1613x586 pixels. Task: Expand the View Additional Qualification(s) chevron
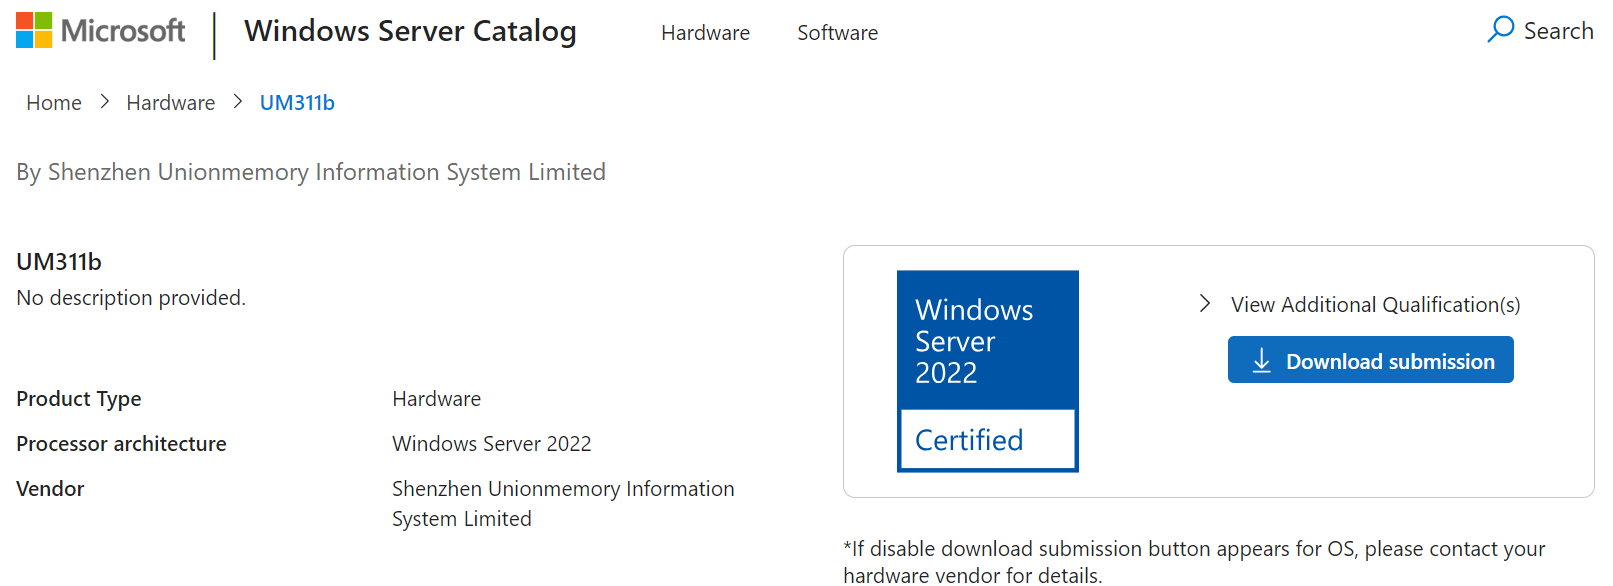point(1205,304)
